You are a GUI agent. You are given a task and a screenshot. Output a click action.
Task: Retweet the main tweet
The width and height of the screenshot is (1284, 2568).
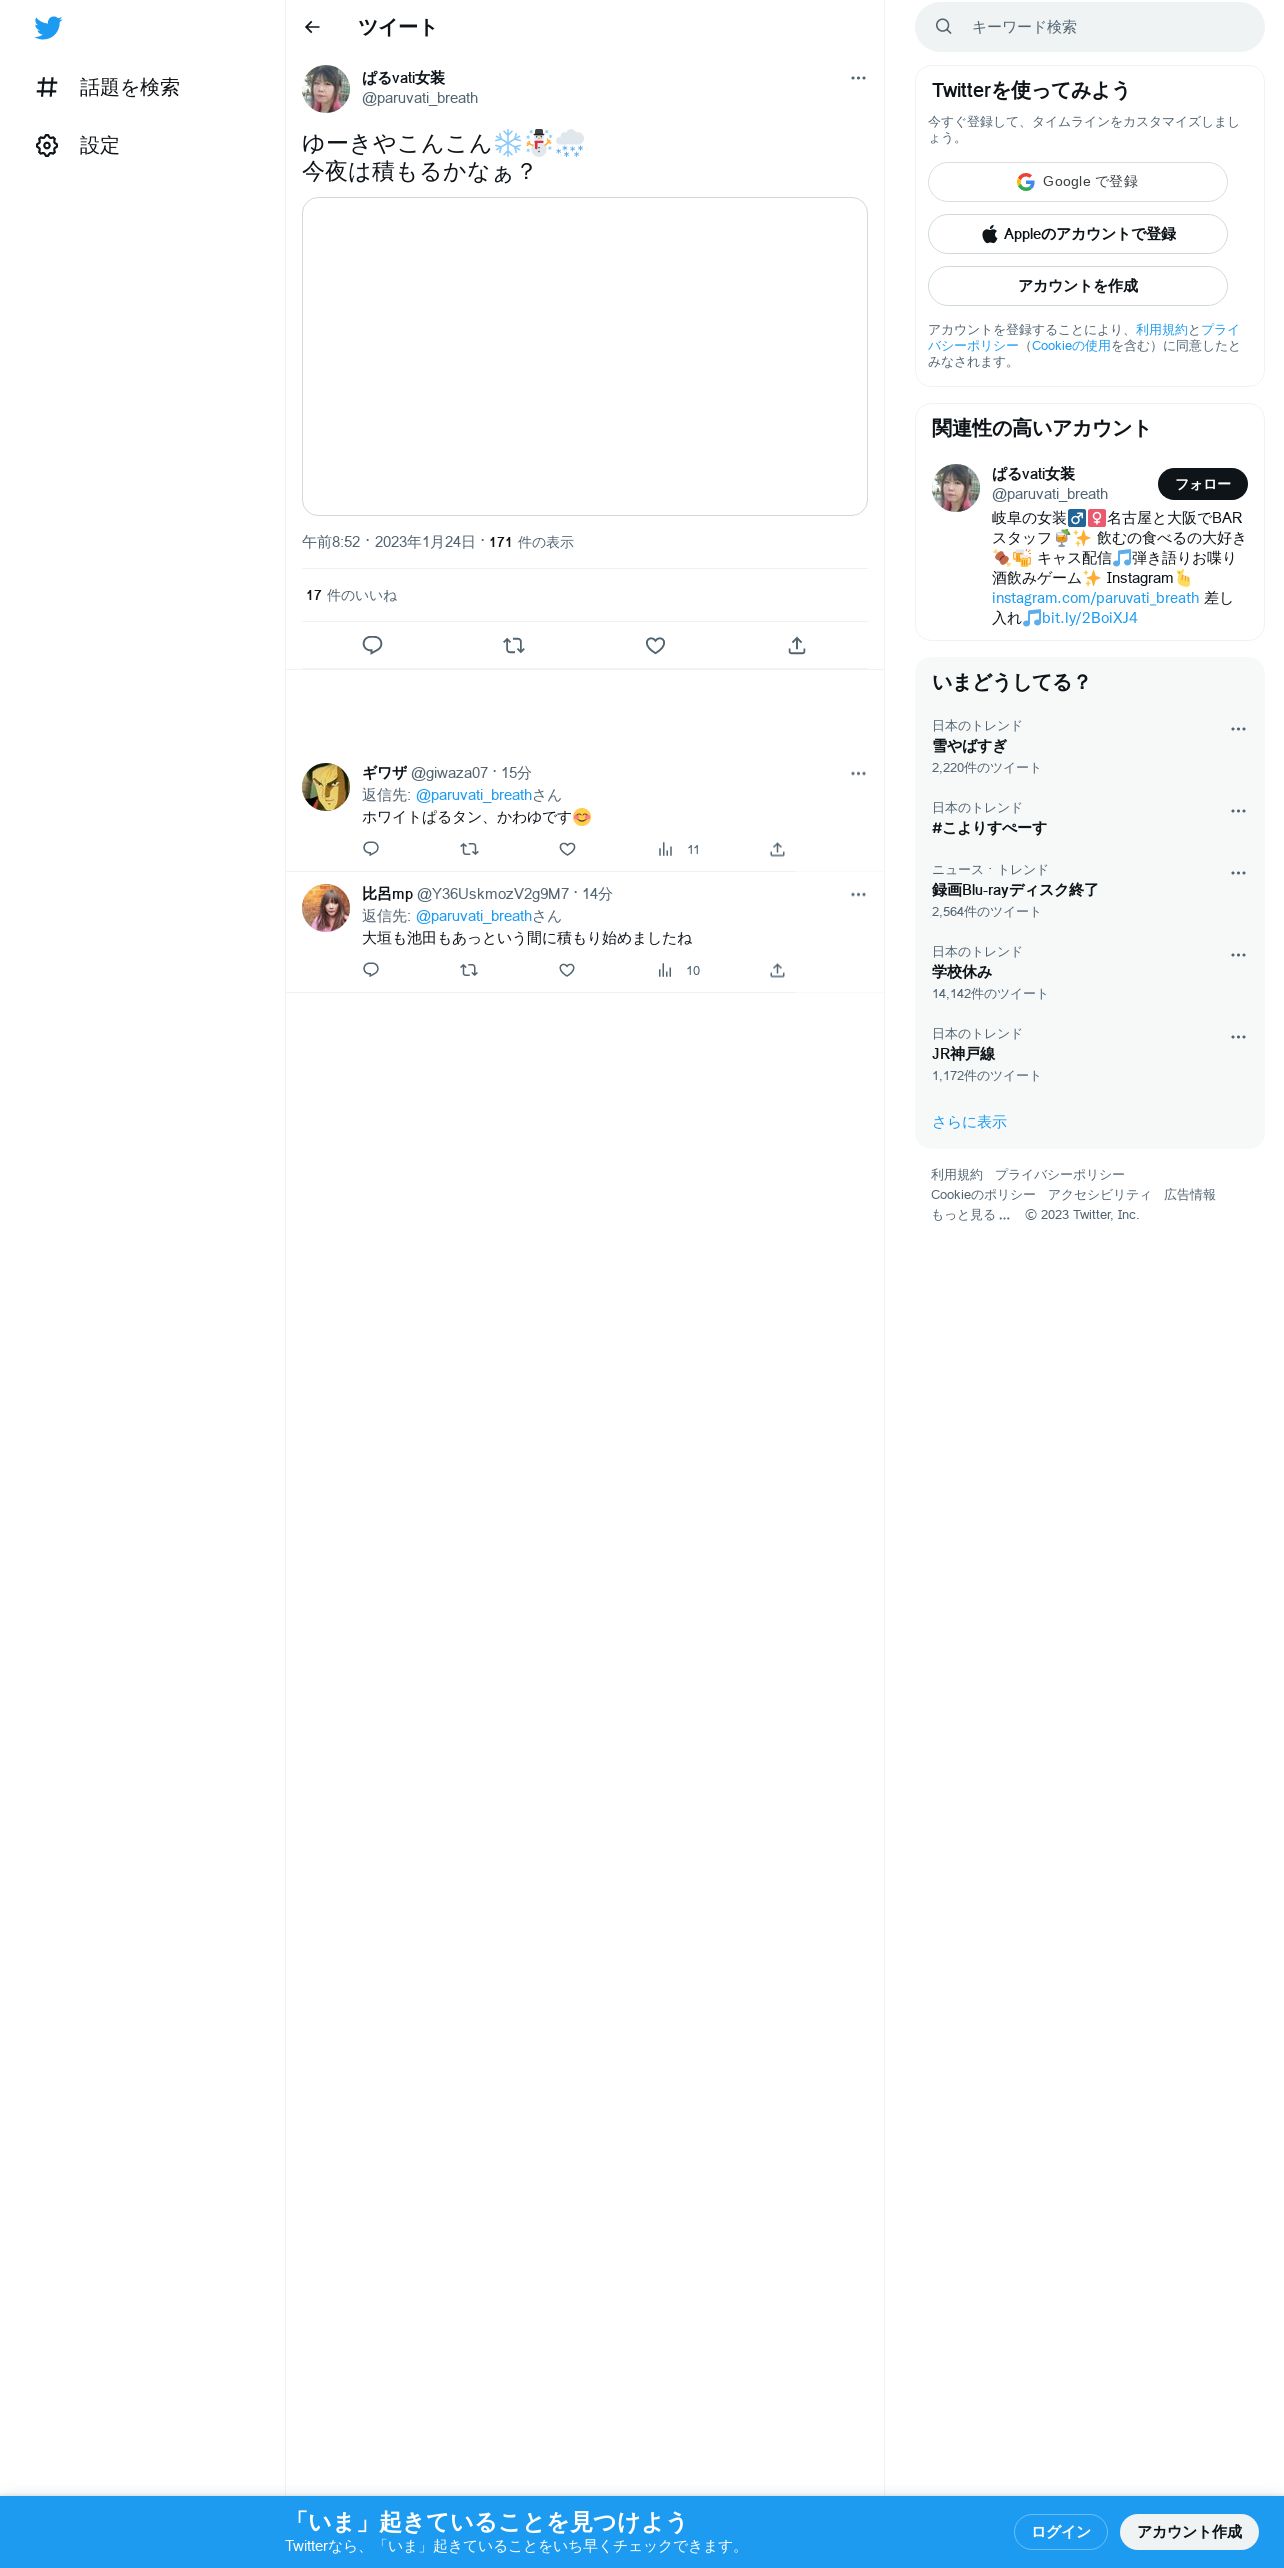(514, 645)
